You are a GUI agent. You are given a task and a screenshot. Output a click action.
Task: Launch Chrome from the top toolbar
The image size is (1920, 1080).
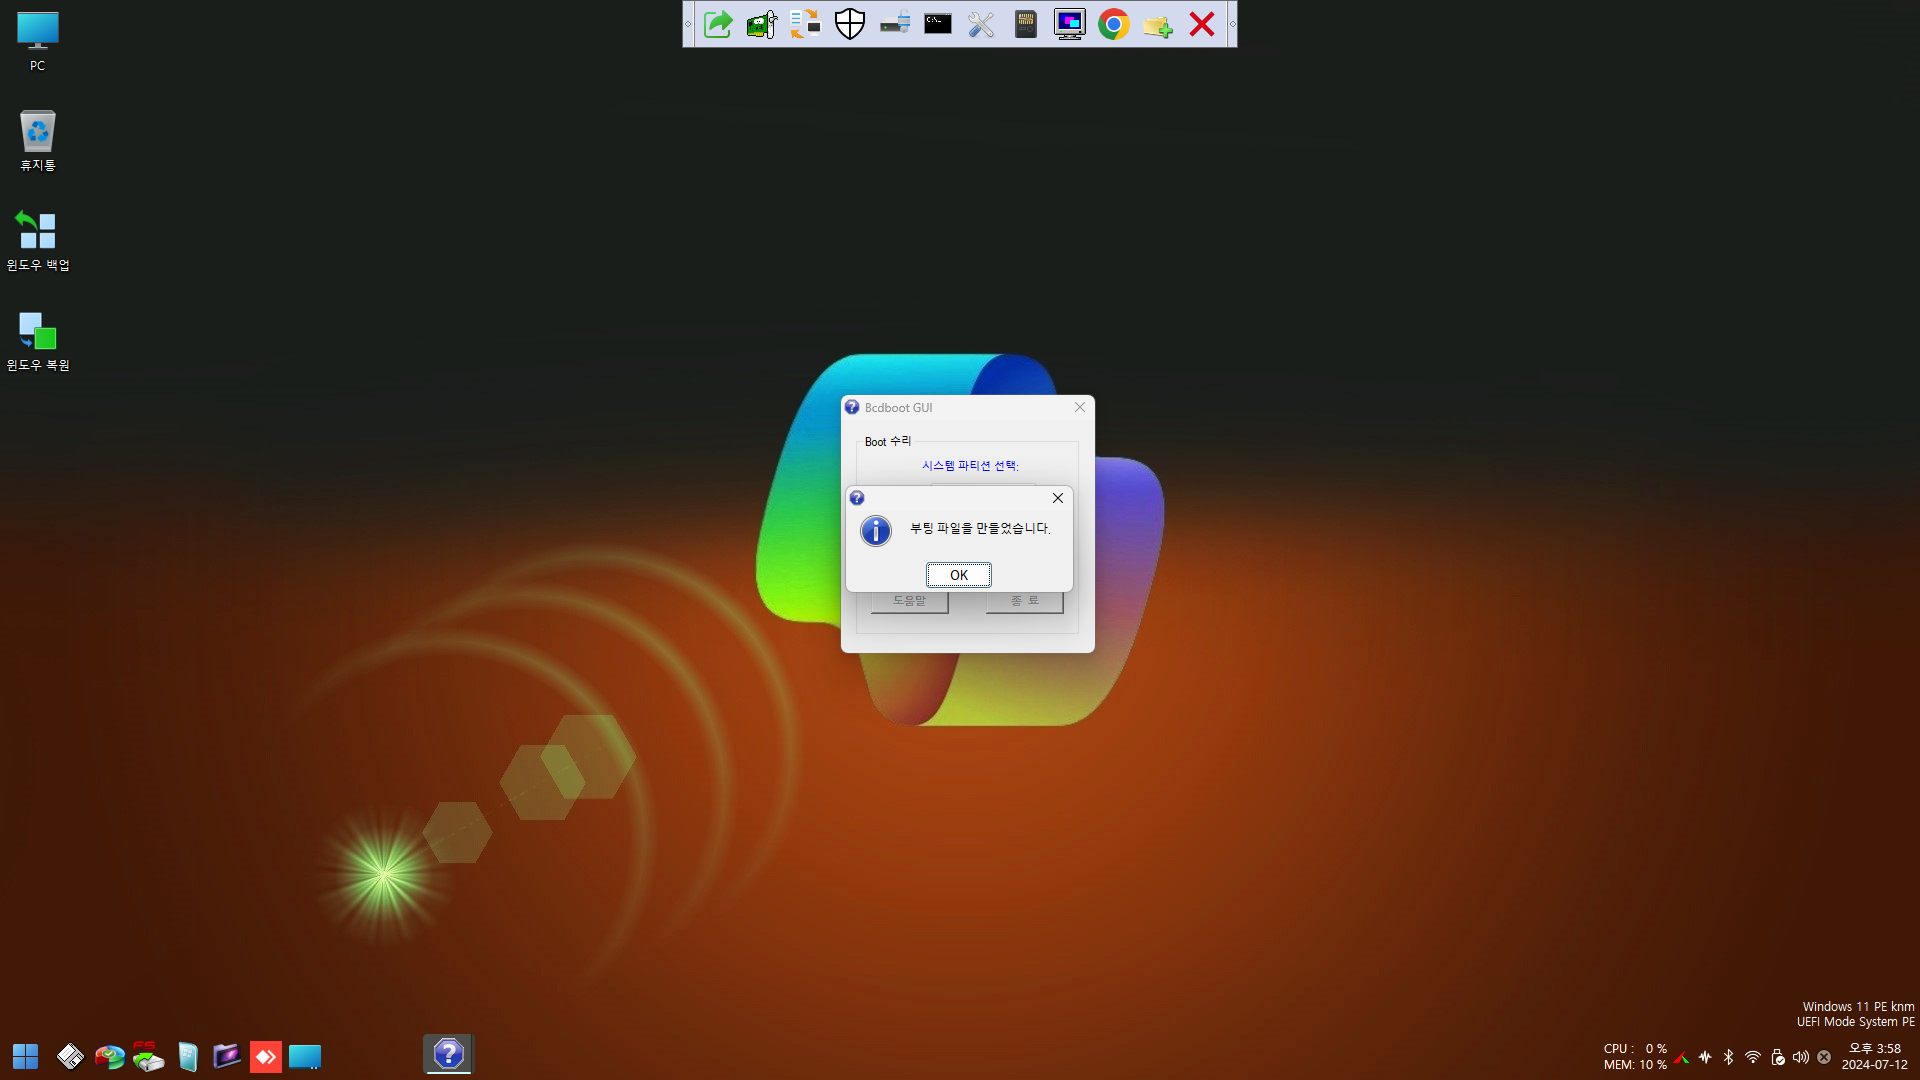tap(1114, 24)
